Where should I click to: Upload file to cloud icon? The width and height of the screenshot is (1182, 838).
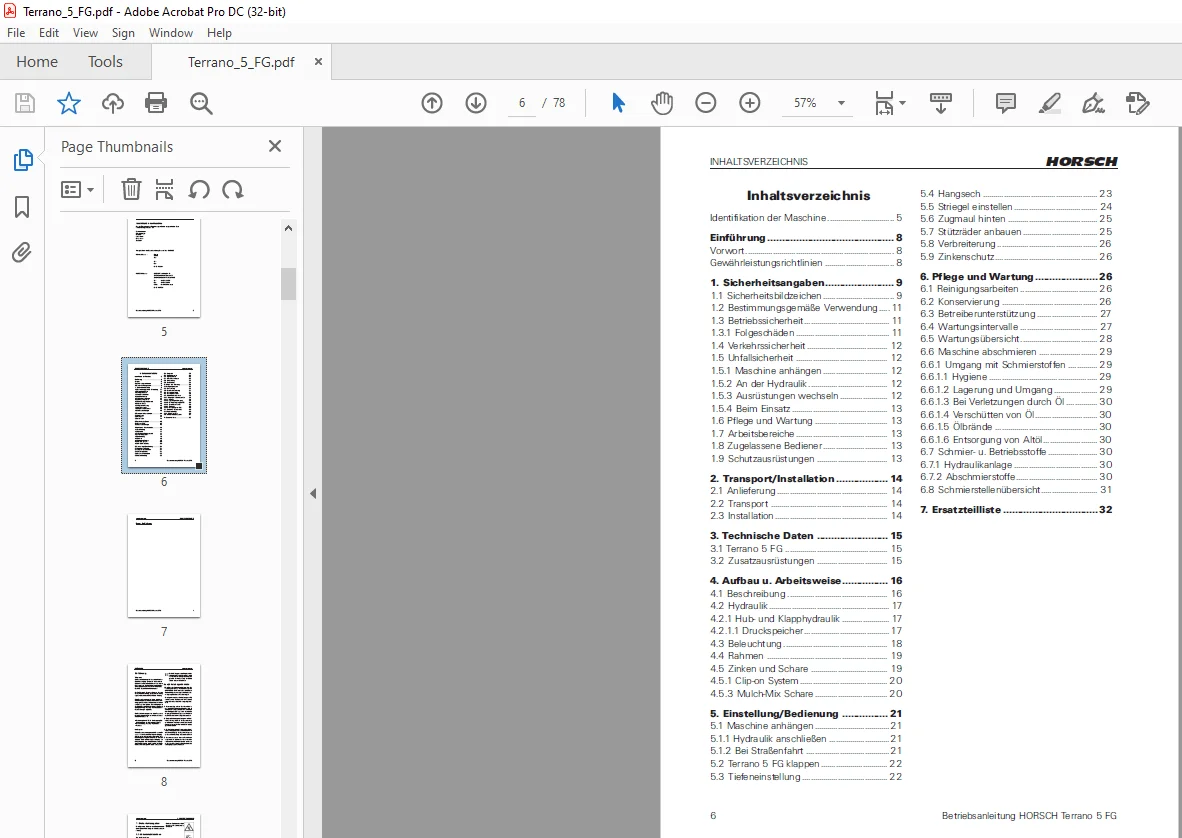pos(112,103)
